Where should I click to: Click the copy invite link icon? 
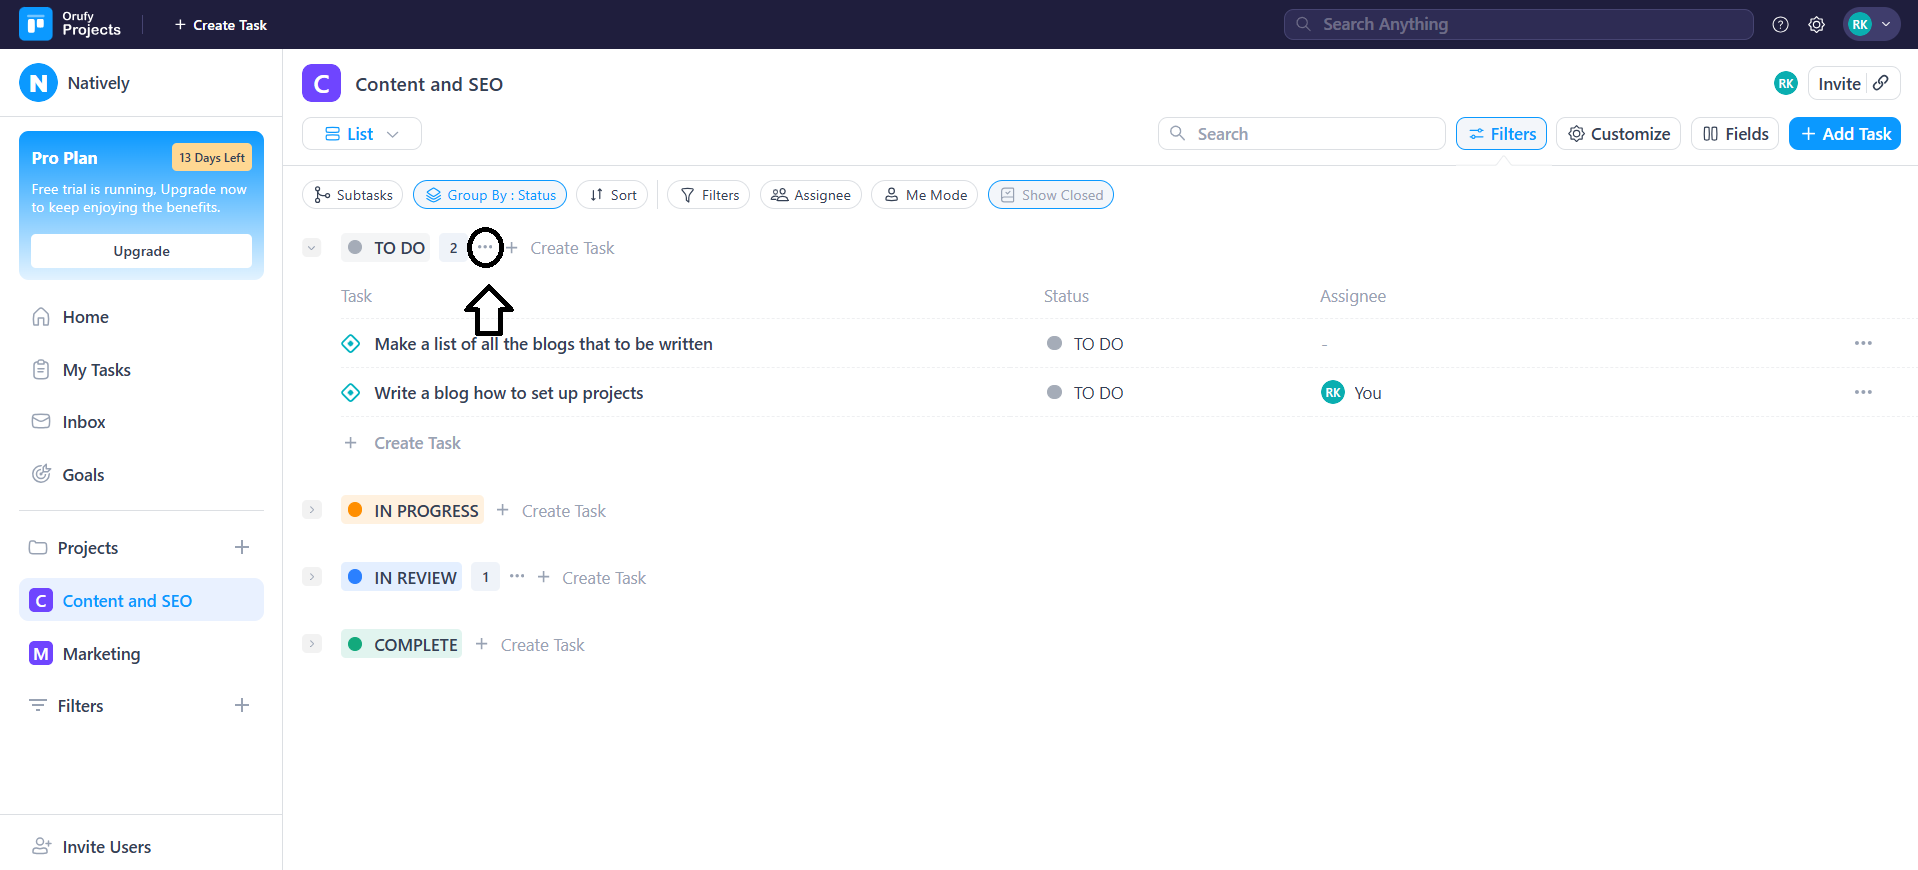(x=1881, y=83)
